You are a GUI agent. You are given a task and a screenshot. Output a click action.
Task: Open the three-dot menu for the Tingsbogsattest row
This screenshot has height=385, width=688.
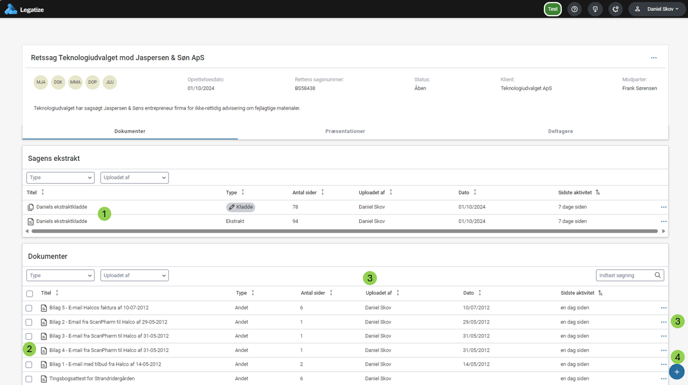coord(663,378)
